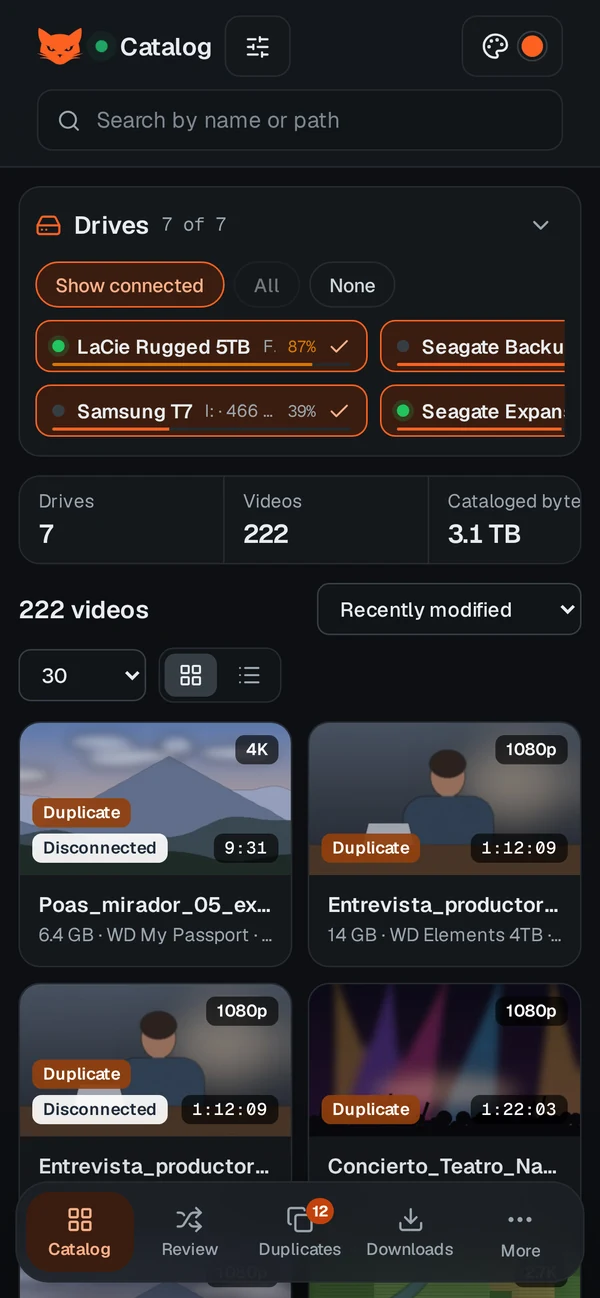
Task: Select the None drives filter
Action: click(x=352, y=286)
